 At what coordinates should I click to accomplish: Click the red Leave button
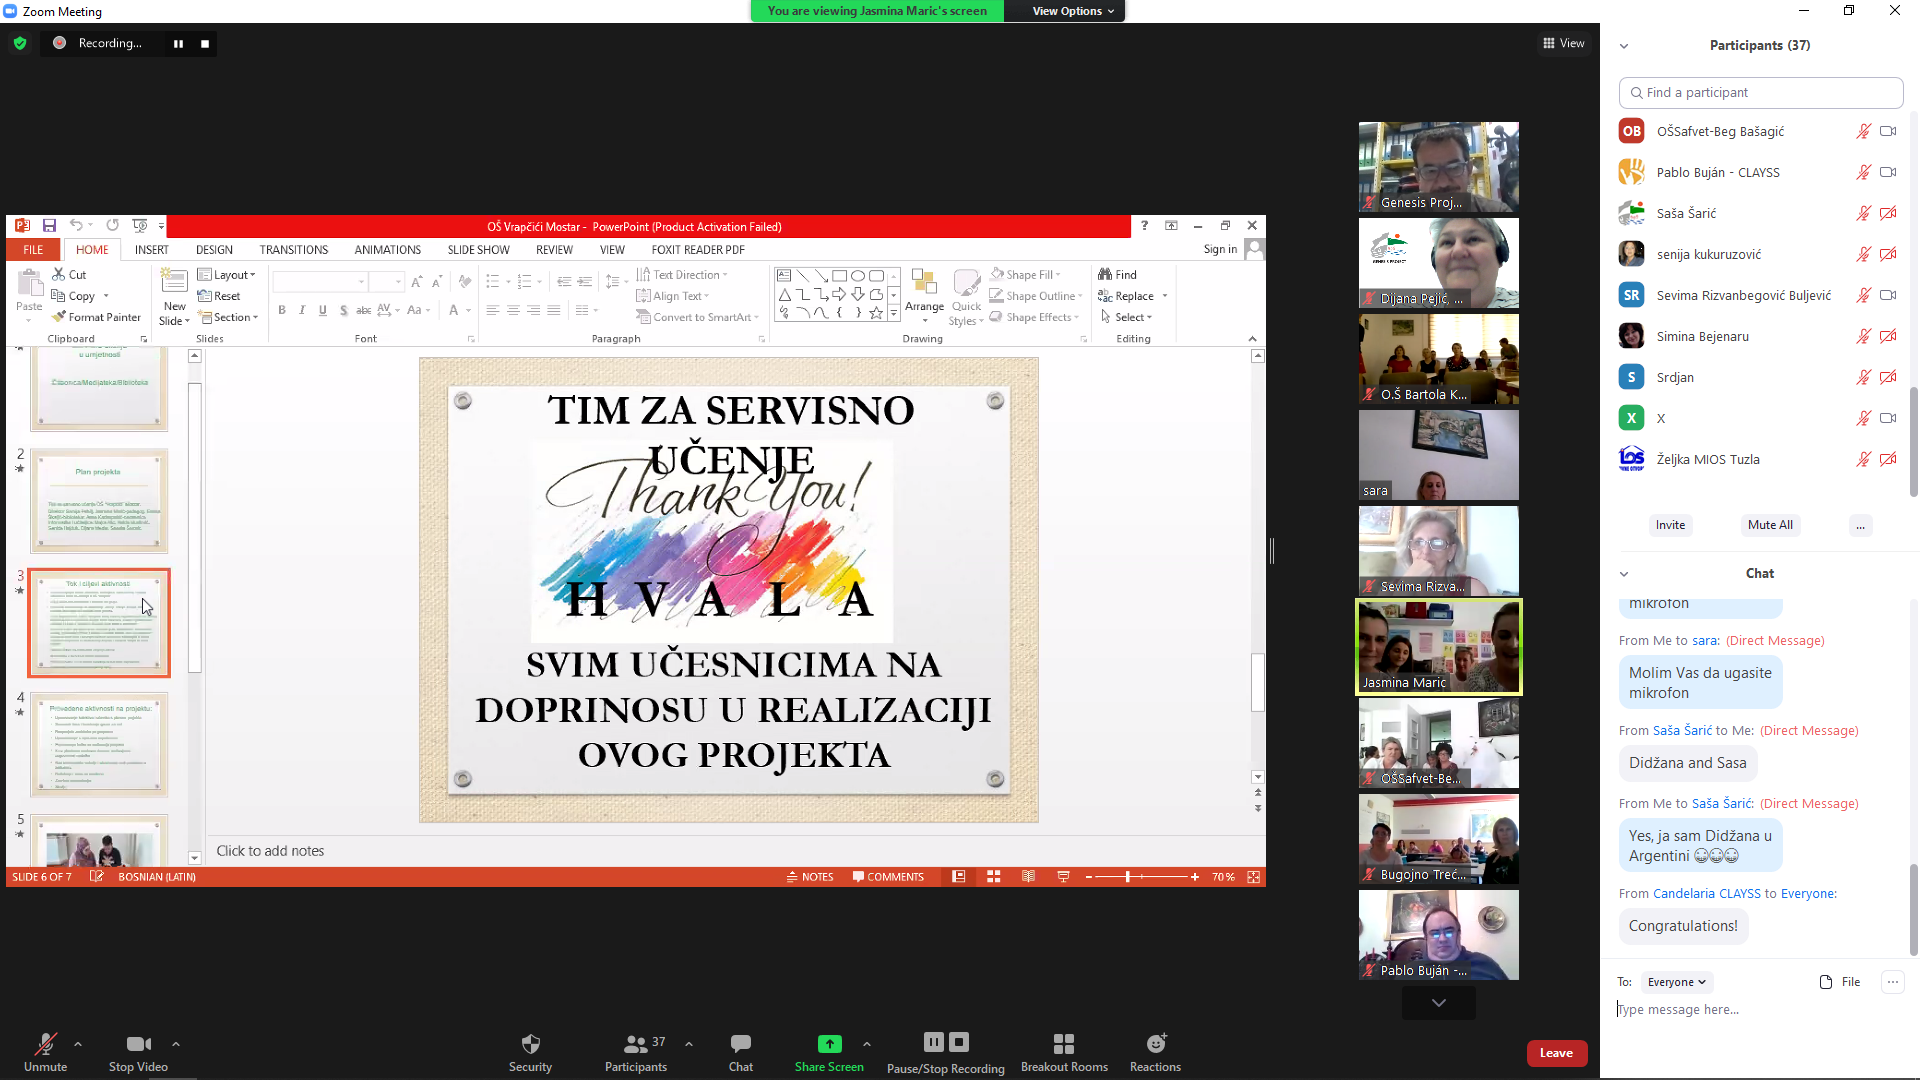click(1556, 1053)
